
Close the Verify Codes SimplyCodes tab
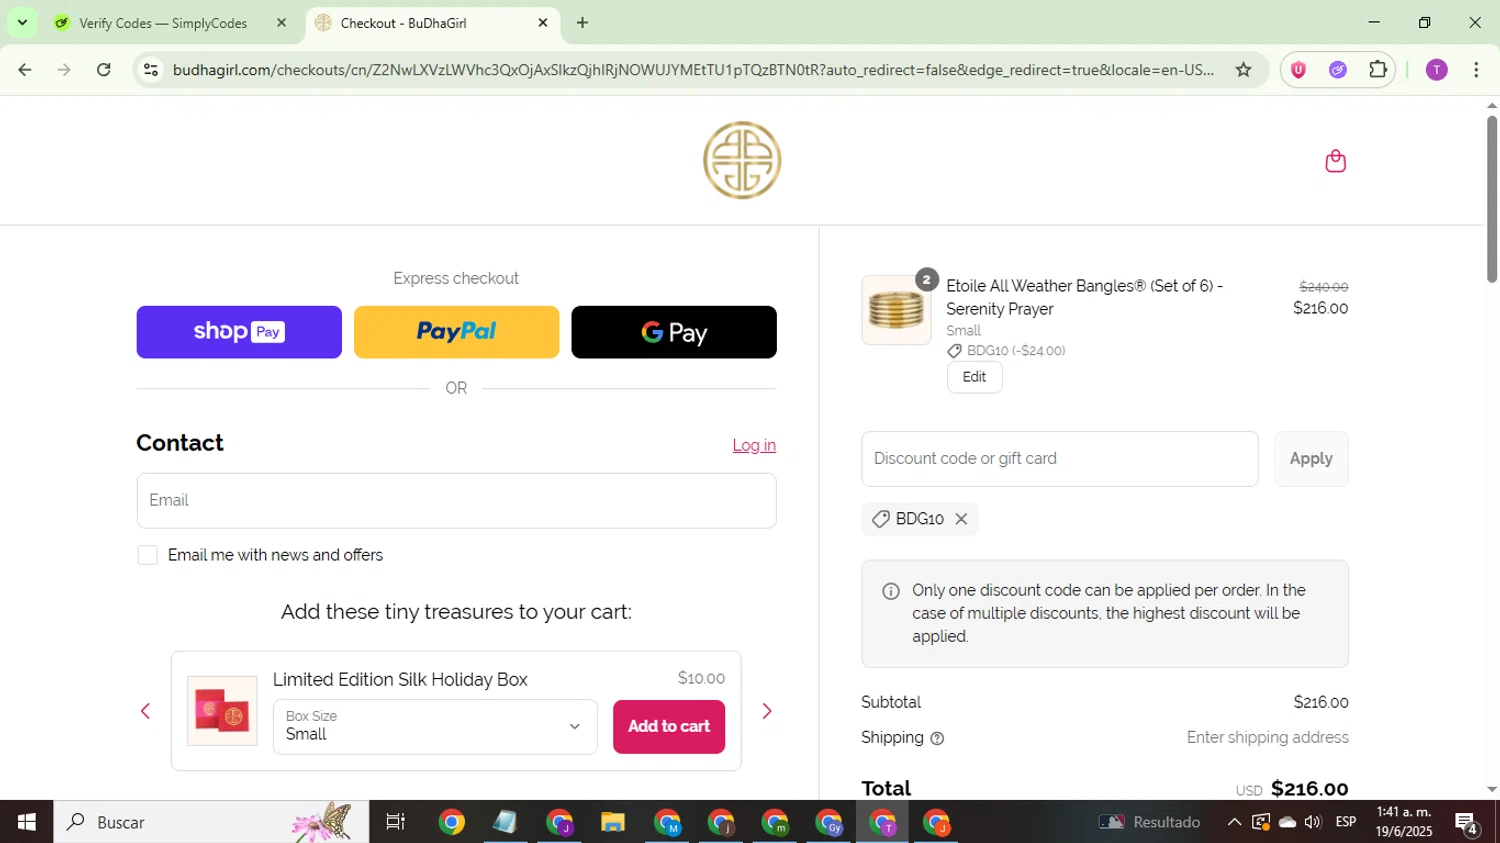(281, 23)
